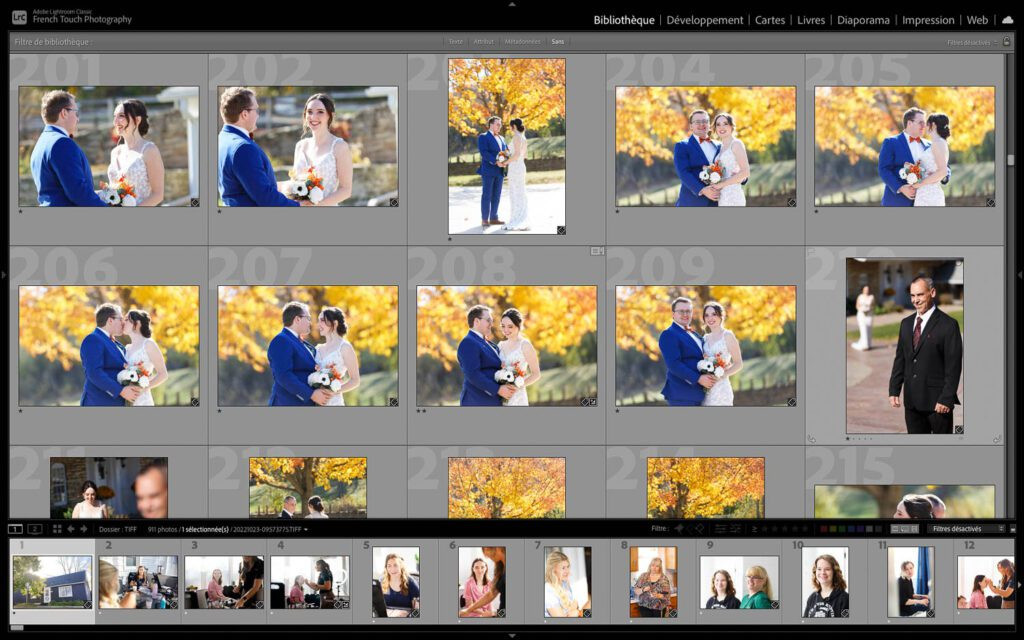Switch to the Impression module

pos(928,20)
